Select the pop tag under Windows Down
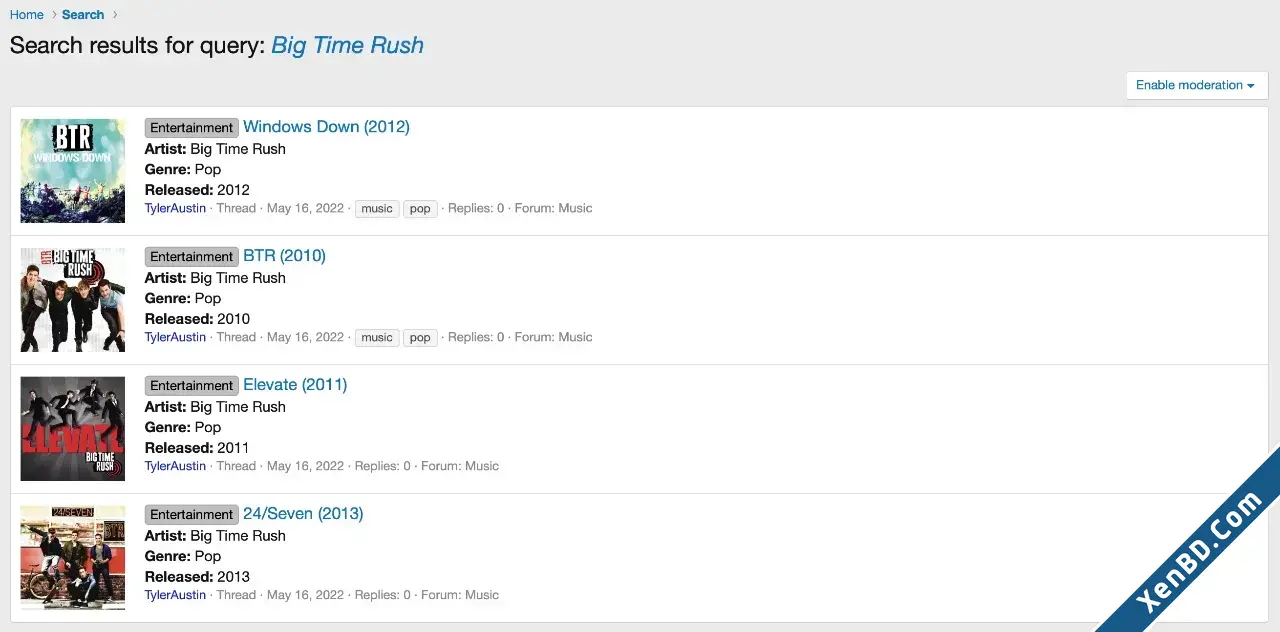 coord(420,209)
